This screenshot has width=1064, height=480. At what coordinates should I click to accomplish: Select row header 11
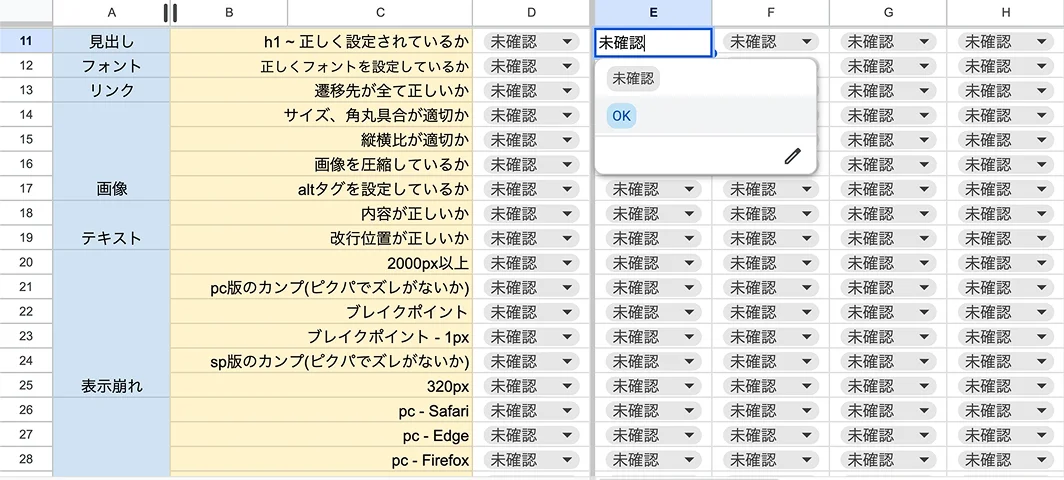[x=26, y=42]
